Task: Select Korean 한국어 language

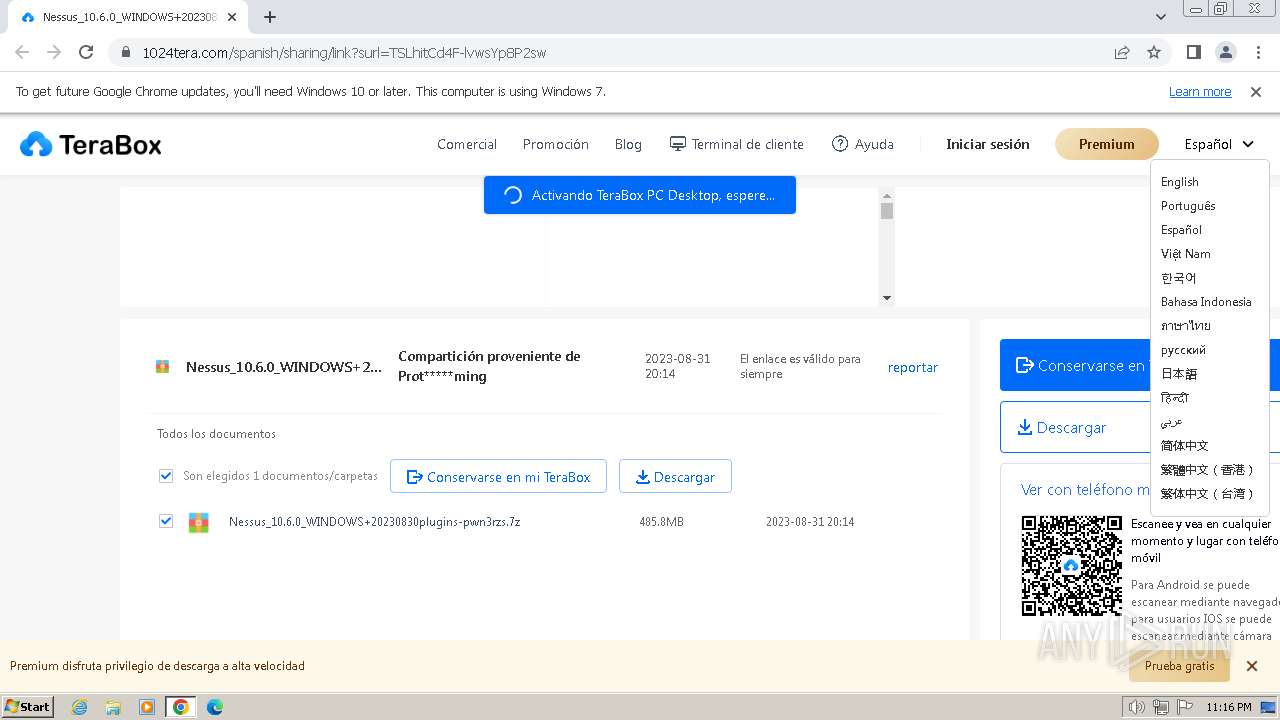Action: [x=1178, y=278]
